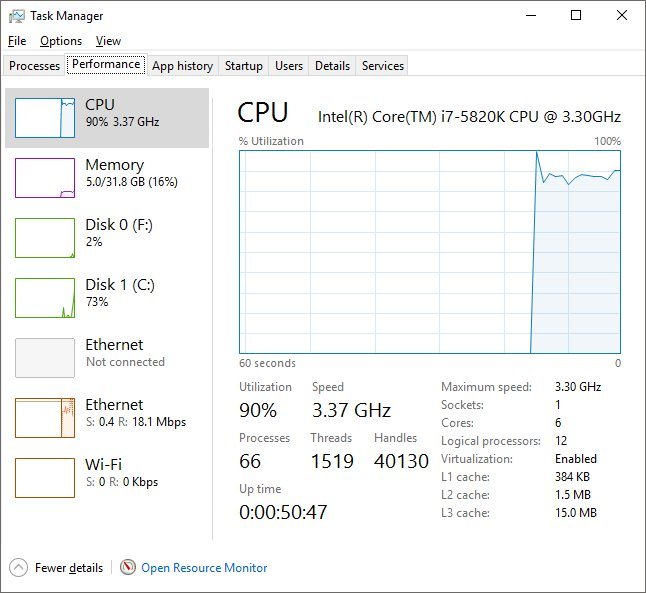Click the L3 cache 15.0 MB value

pos(576,513)
